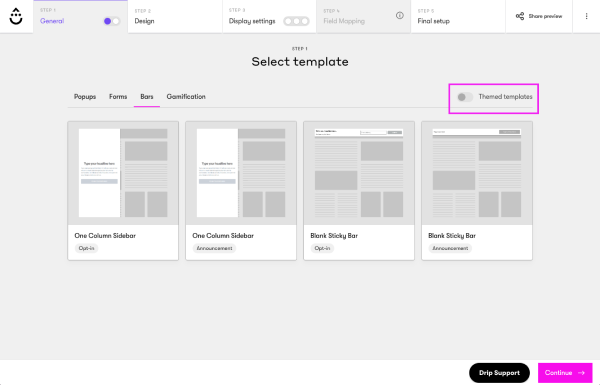Choose Blank Sticky Bar Announcement template

pos(477,191)
